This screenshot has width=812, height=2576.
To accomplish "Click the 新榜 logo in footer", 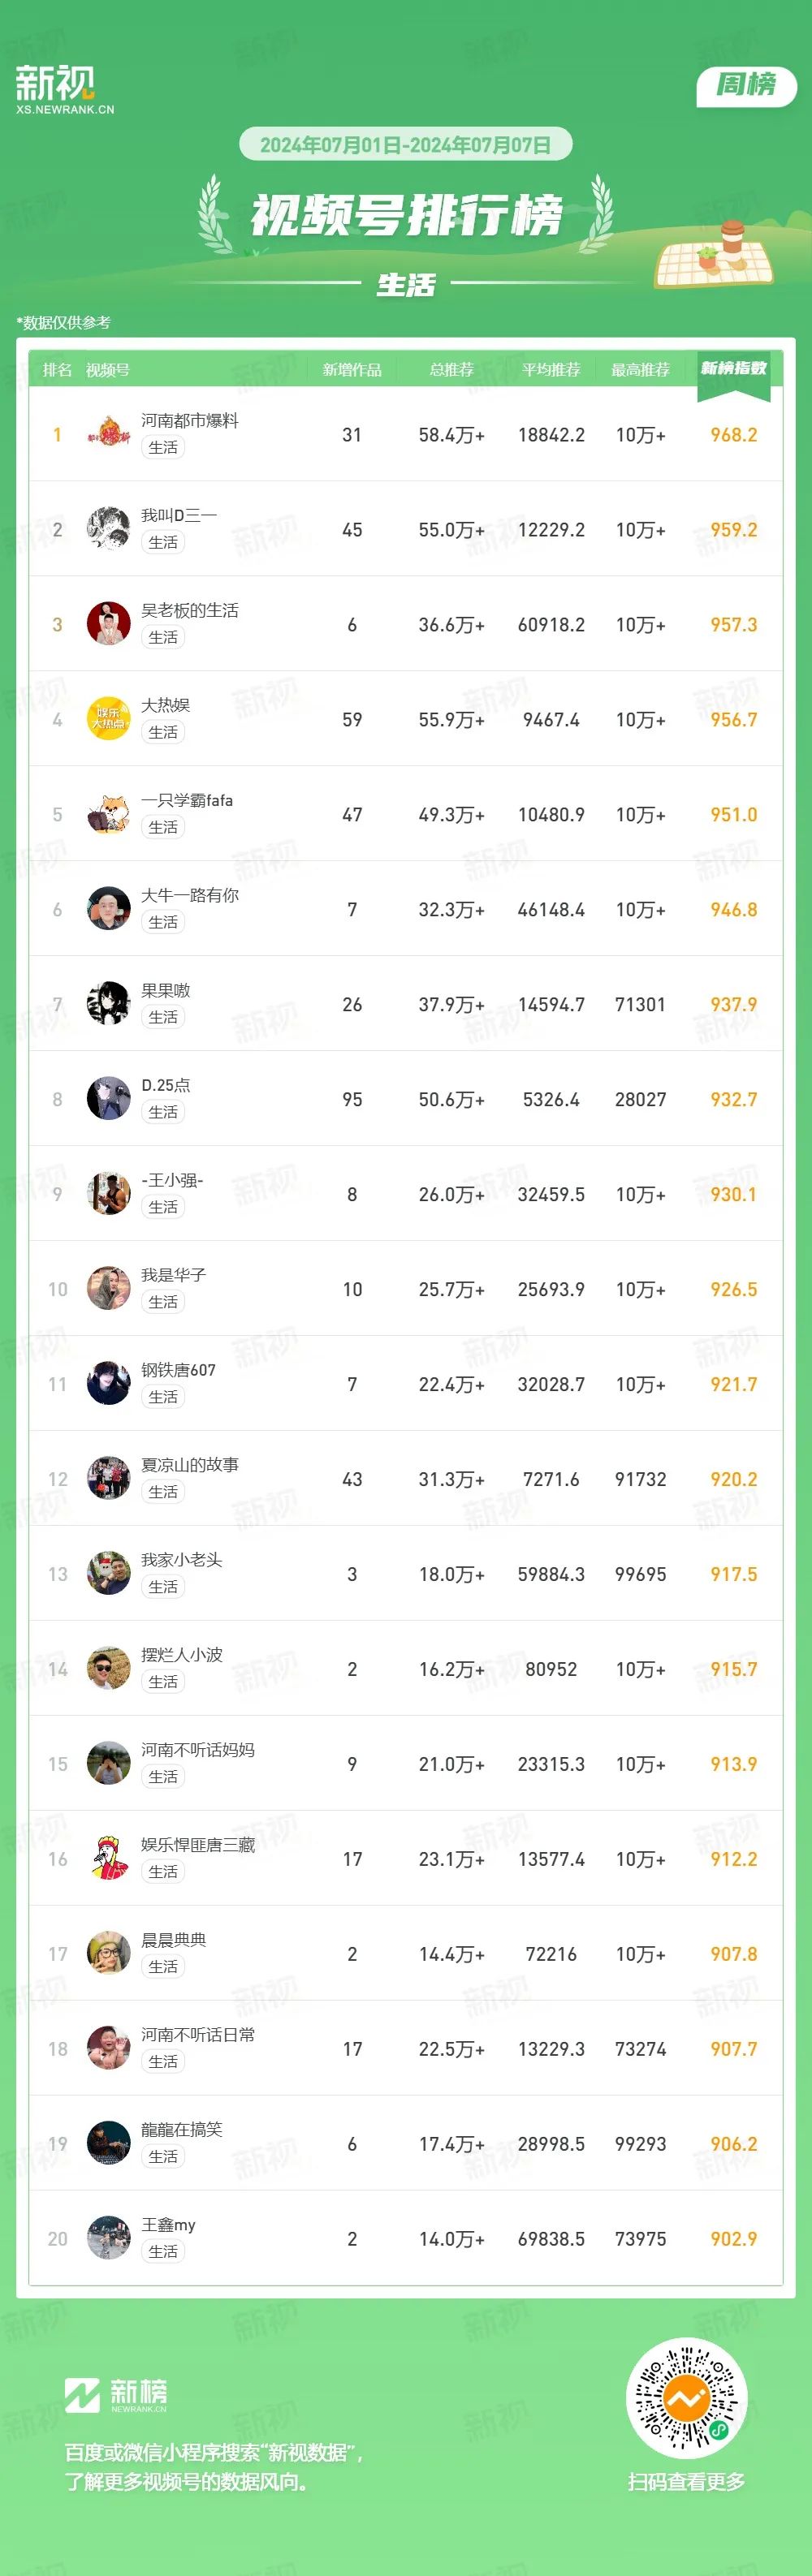I will click(x=116, y=2395).
